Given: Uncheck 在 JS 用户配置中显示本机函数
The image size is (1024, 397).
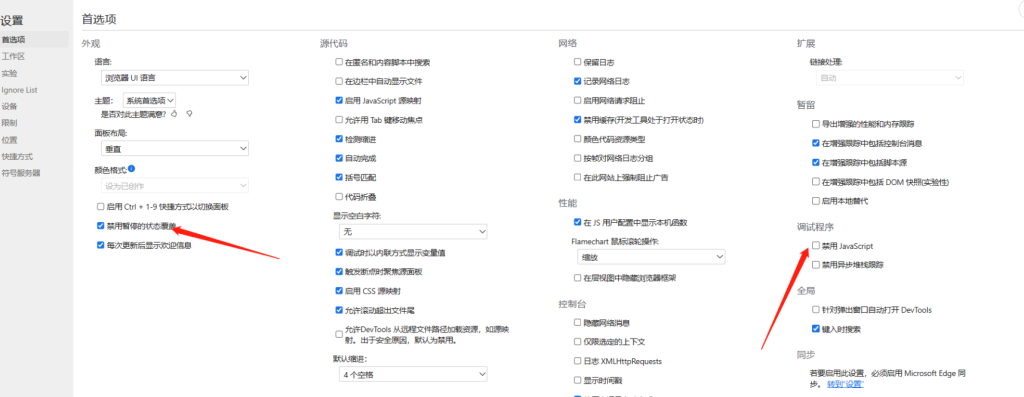Looking at the screenshot, I should 577,222.
